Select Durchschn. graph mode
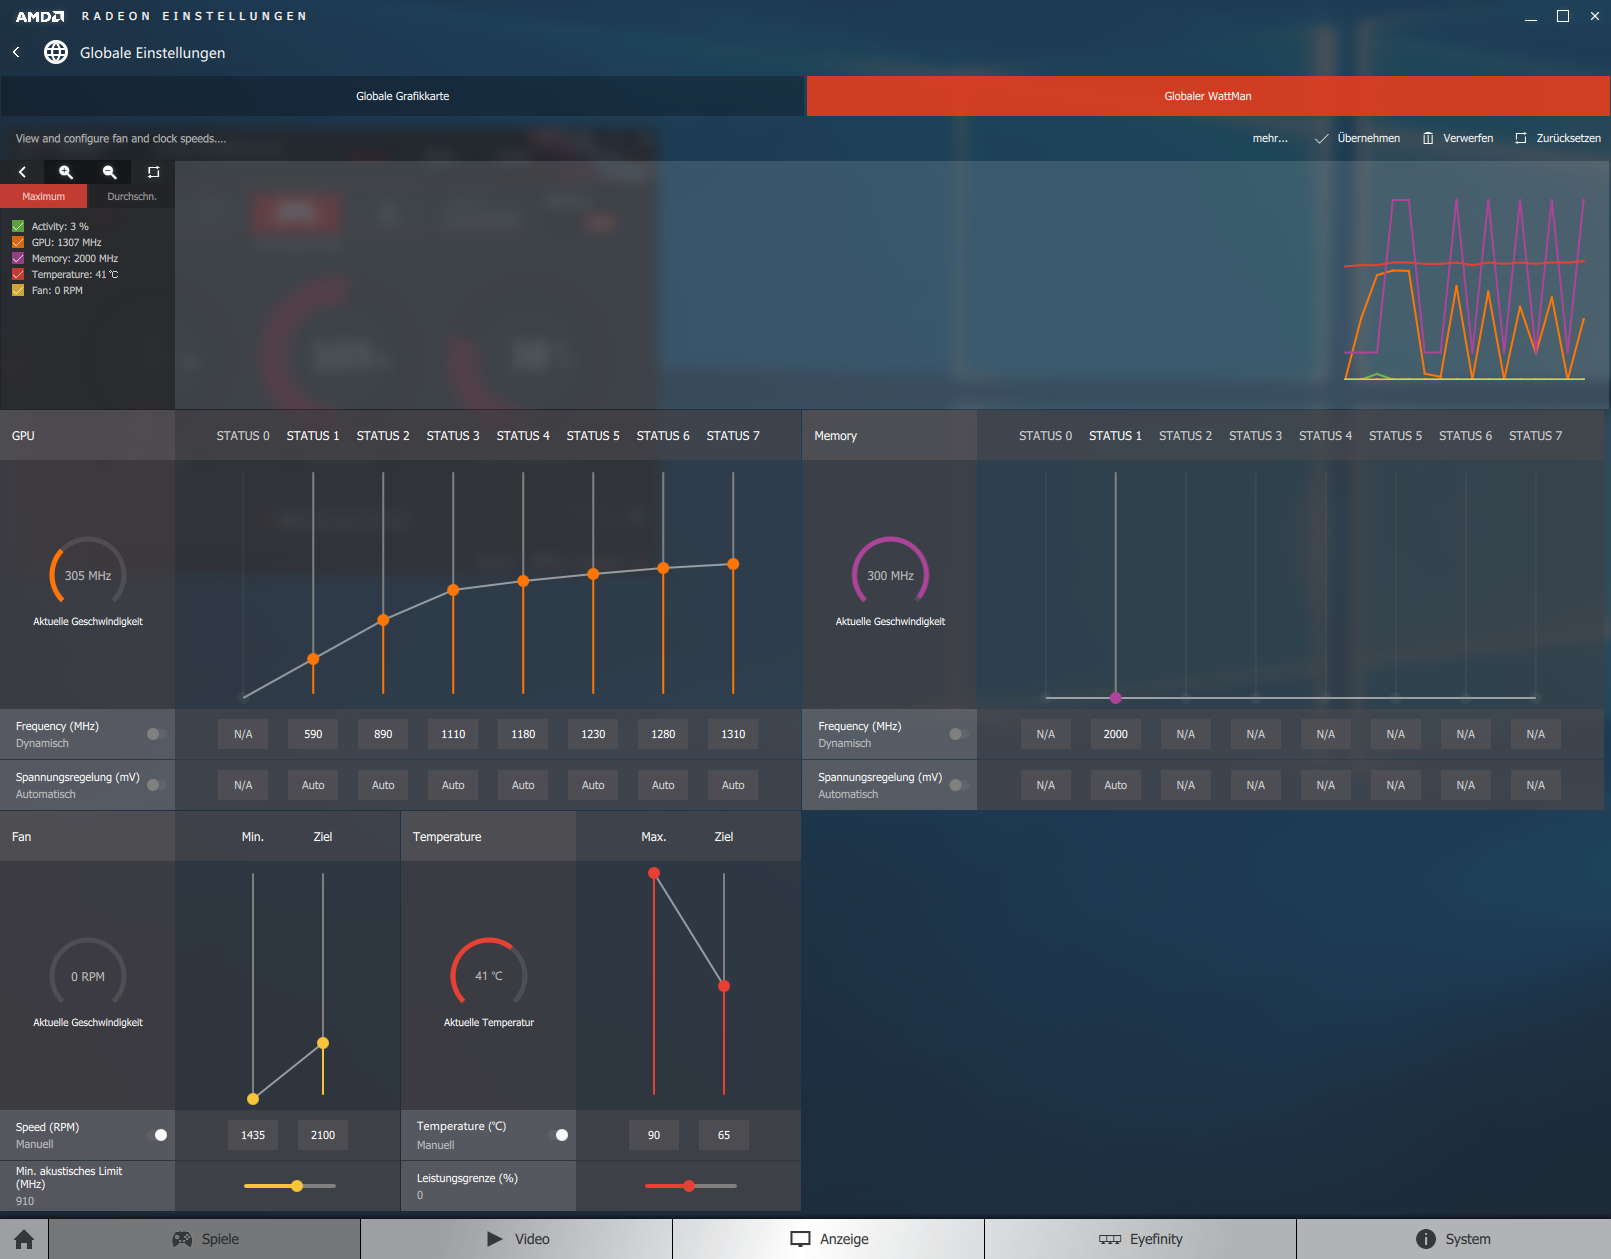The image size is (1611, 1259). (132, 196)
